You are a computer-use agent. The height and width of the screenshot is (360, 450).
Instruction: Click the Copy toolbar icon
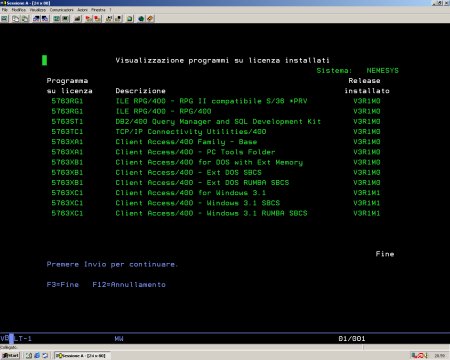pyautogui.click(x=15, y=19)
